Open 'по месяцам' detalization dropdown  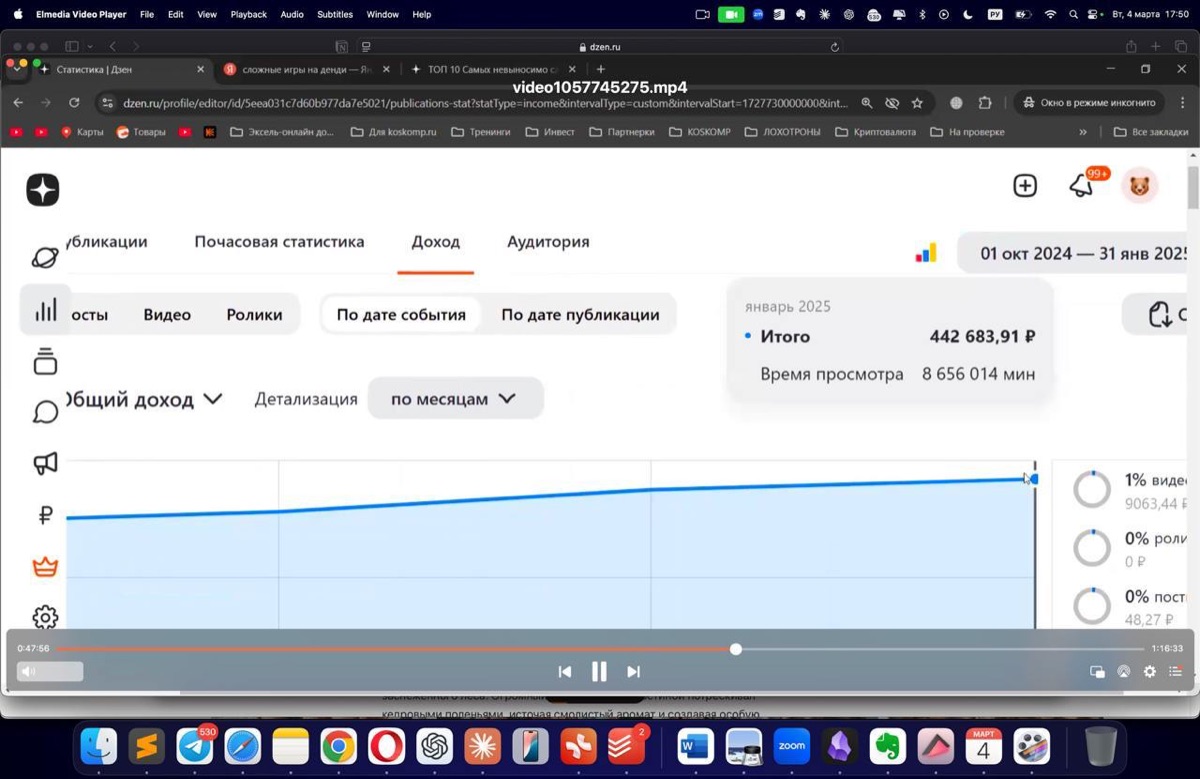point(455,398)
